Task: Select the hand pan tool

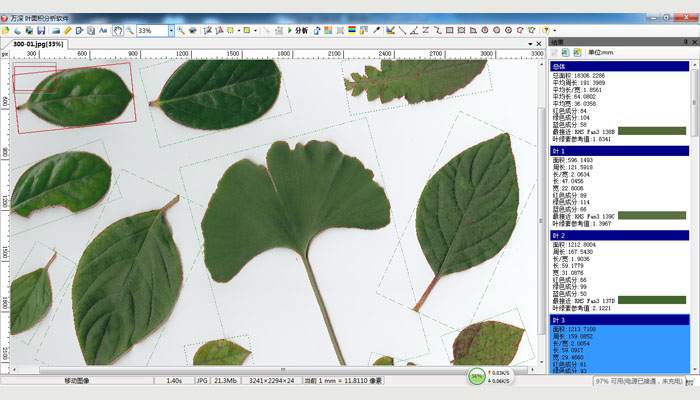Action: pyautogui.click(x=117, y=31)
